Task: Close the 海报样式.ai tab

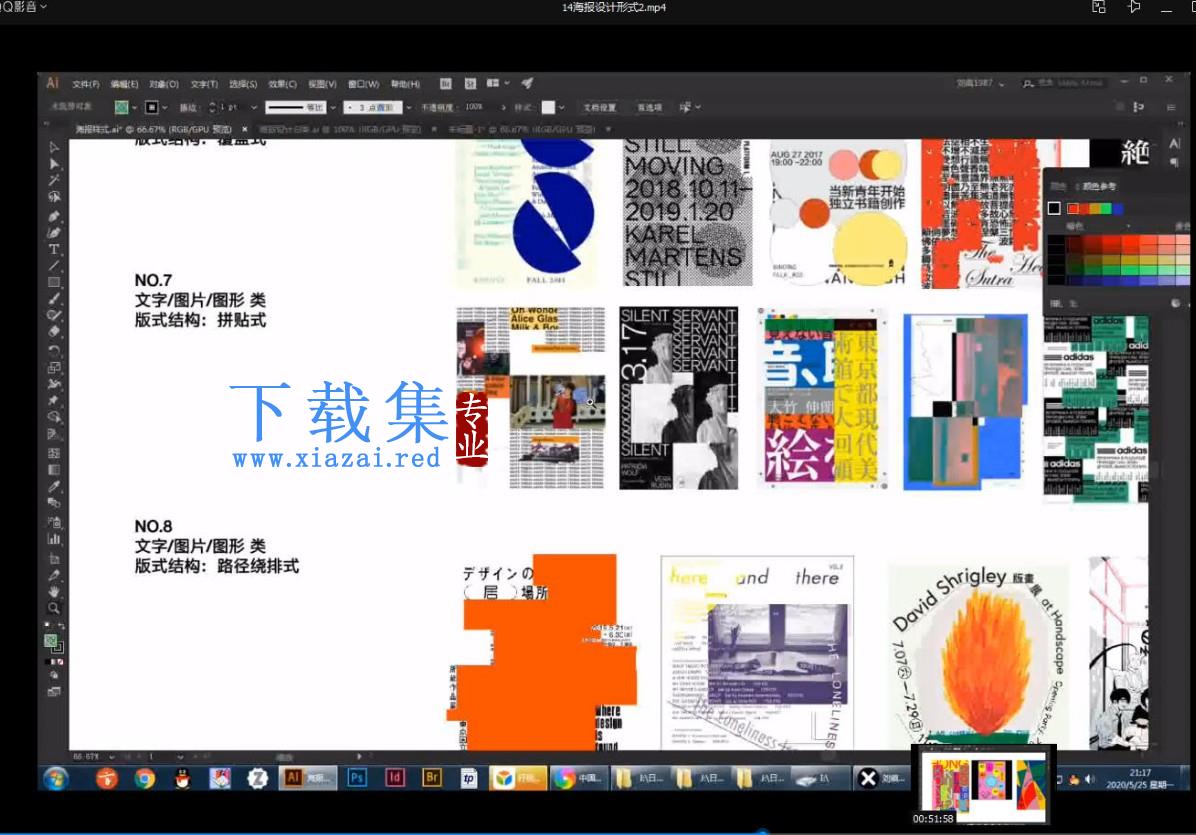Action: [245, 130]
